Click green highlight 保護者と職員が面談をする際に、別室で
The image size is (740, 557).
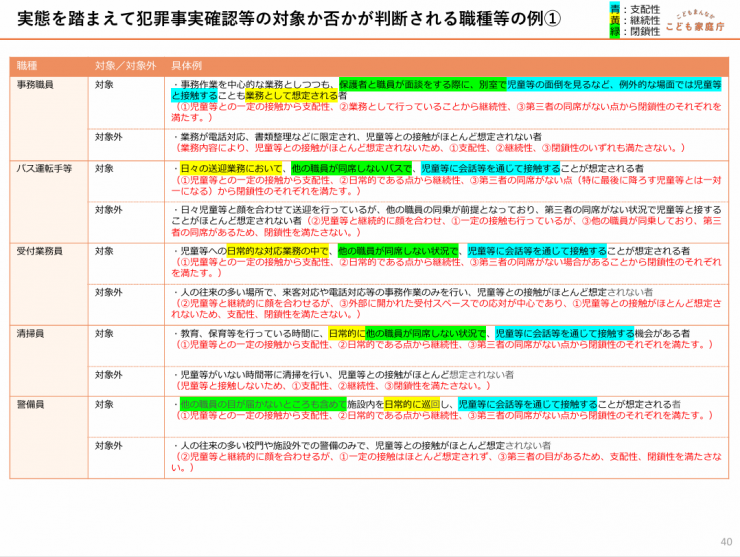click(423, 84)
